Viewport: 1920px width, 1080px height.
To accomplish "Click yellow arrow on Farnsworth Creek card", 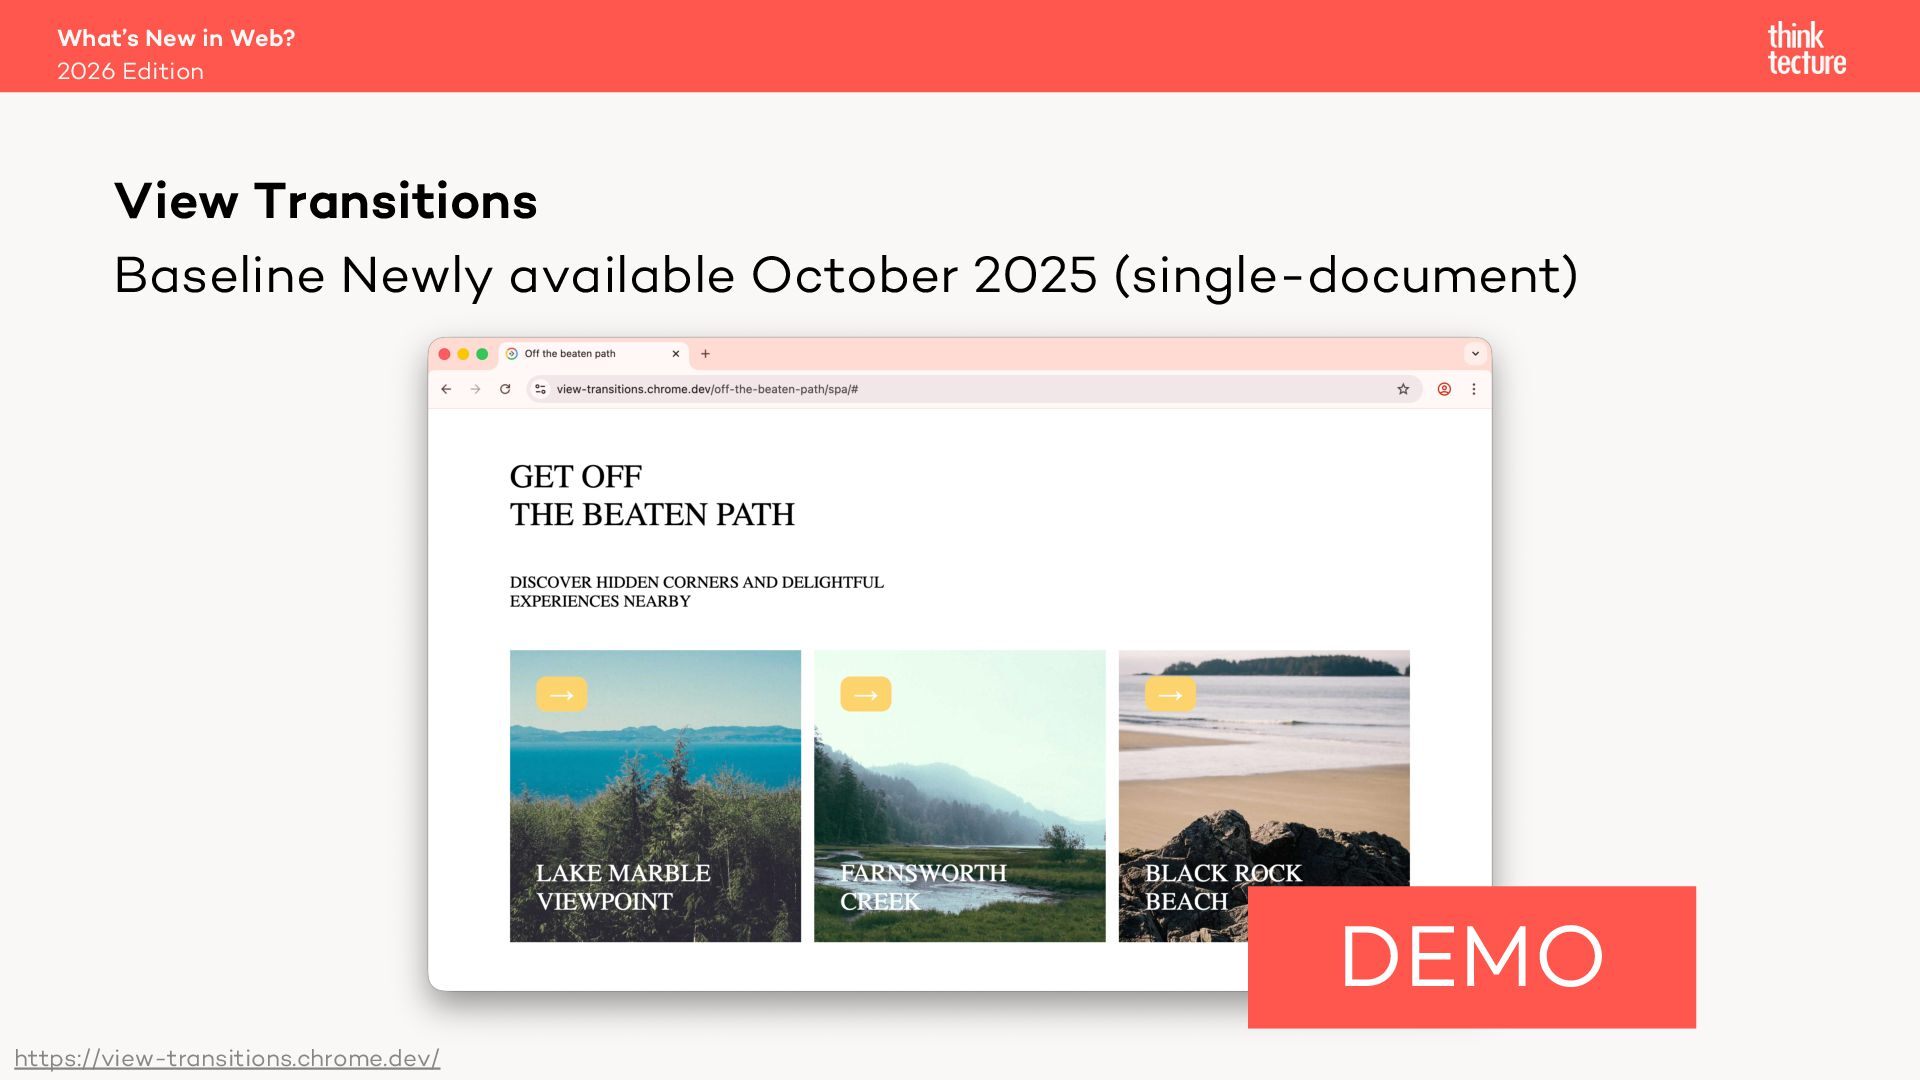I will [865, 694].
